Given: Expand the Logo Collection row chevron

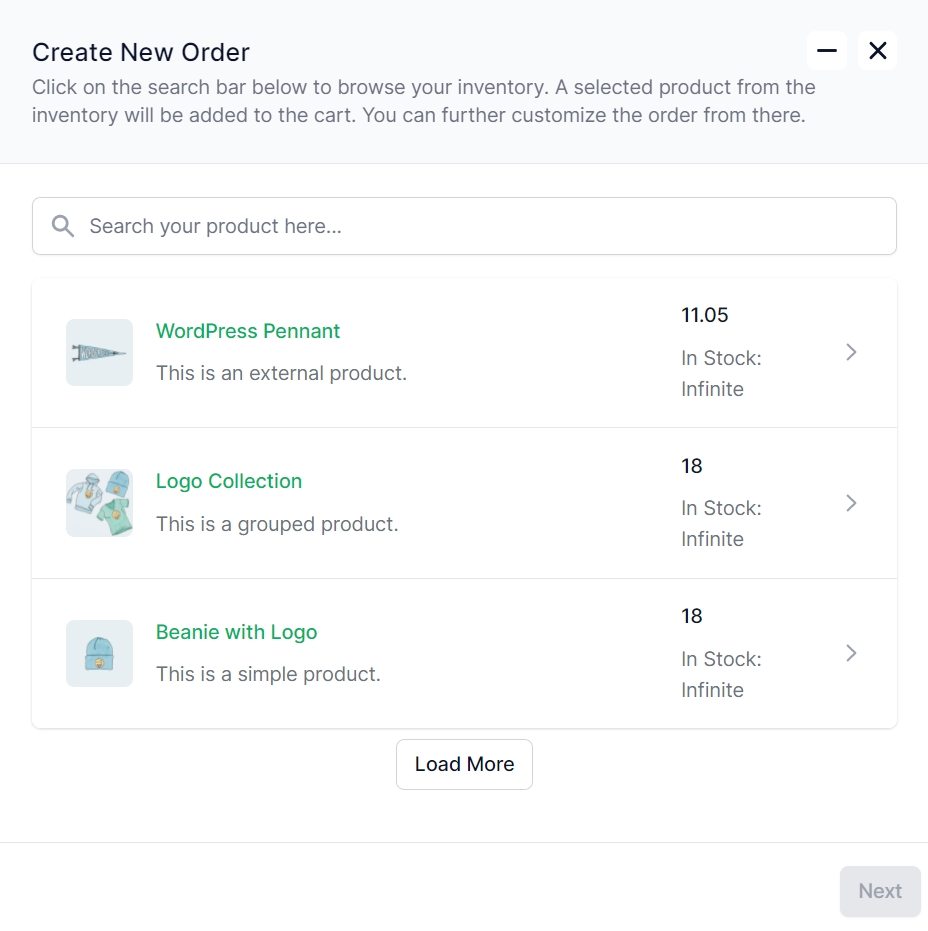Looking at the screenshot, I should point(851,504).
